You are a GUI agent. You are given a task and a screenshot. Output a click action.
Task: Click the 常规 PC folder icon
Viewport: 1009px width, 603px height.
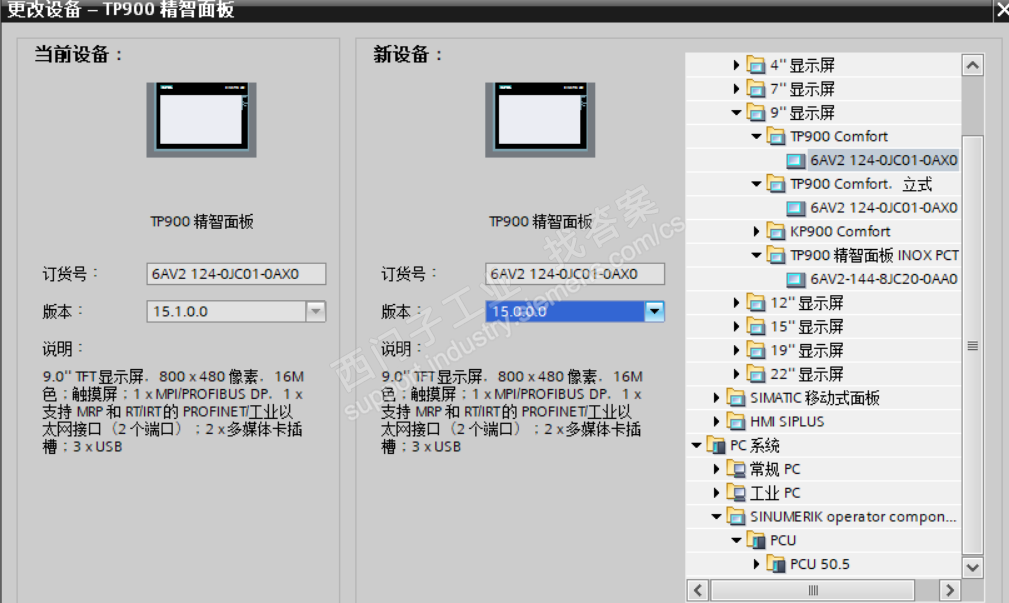click(736, 469)
